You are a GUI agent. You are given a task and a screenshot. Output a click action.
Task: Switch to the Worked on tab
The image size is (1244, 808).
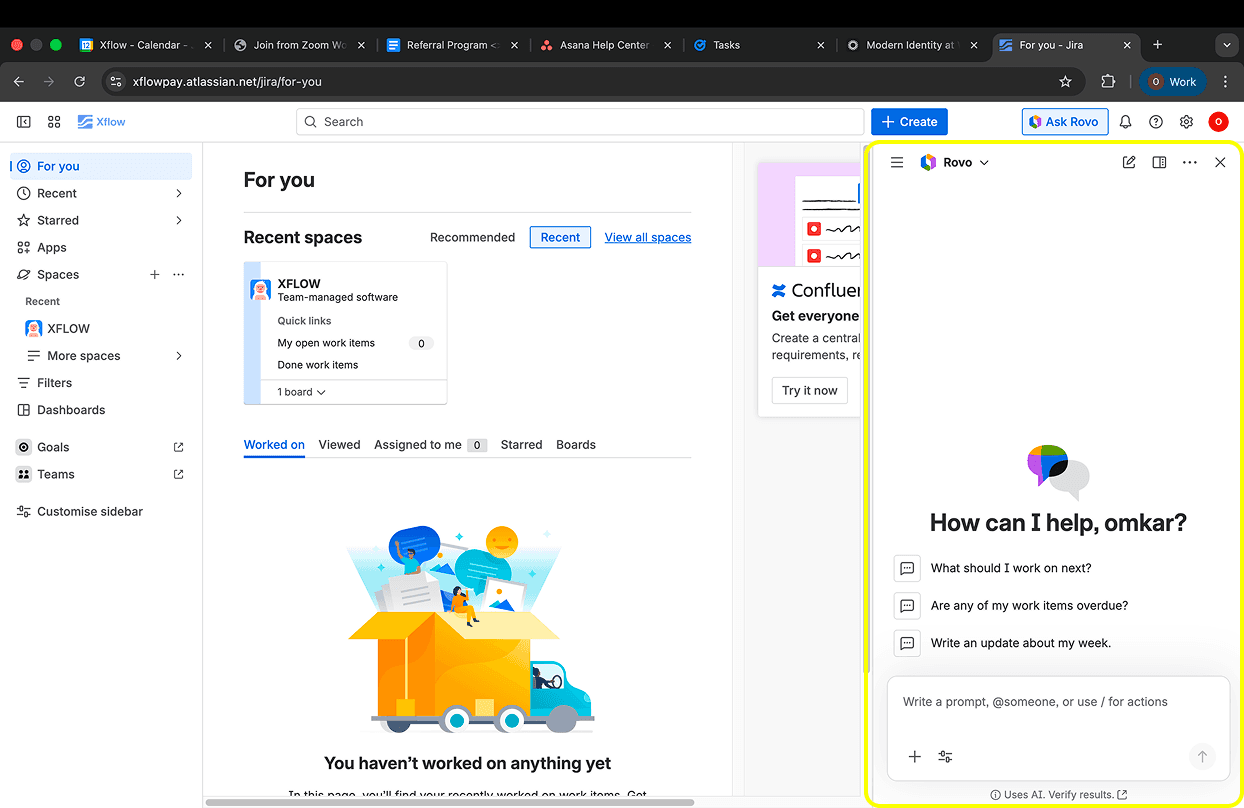click(274, 445)
